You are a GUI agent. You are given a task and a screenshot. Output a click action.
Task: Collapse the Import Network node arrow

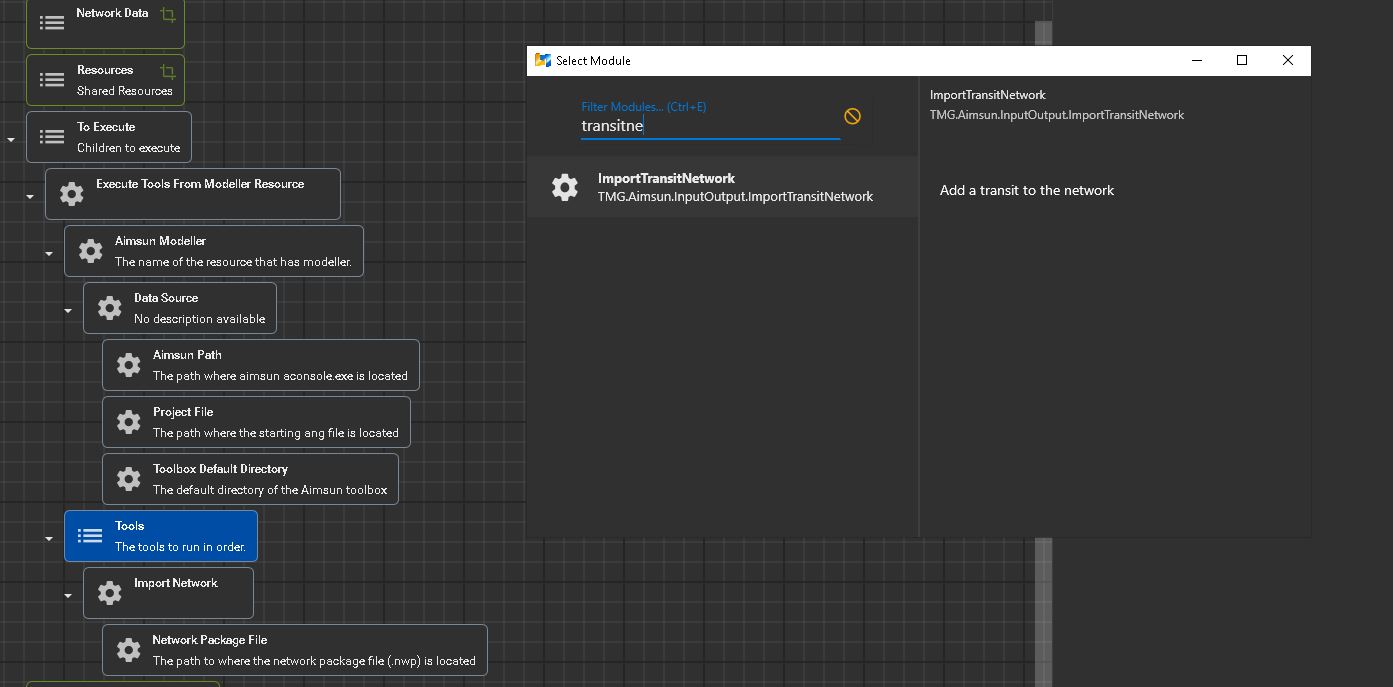click(68, 595)
